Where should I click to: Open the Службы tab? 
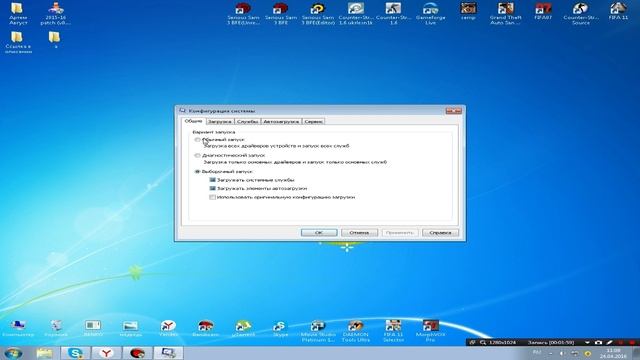click(248, 122)
